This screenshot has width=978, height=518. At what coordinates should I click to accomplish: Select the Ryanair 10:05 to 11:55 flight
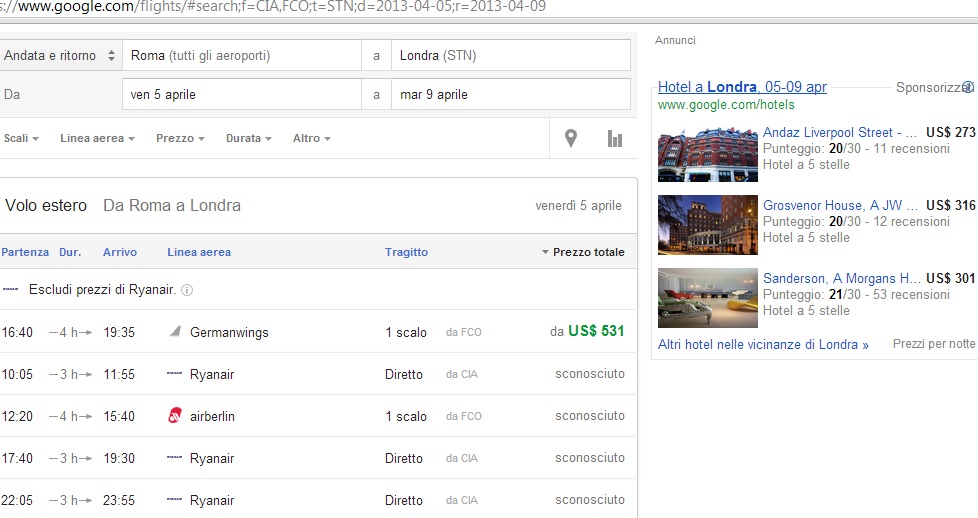pyautogui.click(x=319, y=374)
